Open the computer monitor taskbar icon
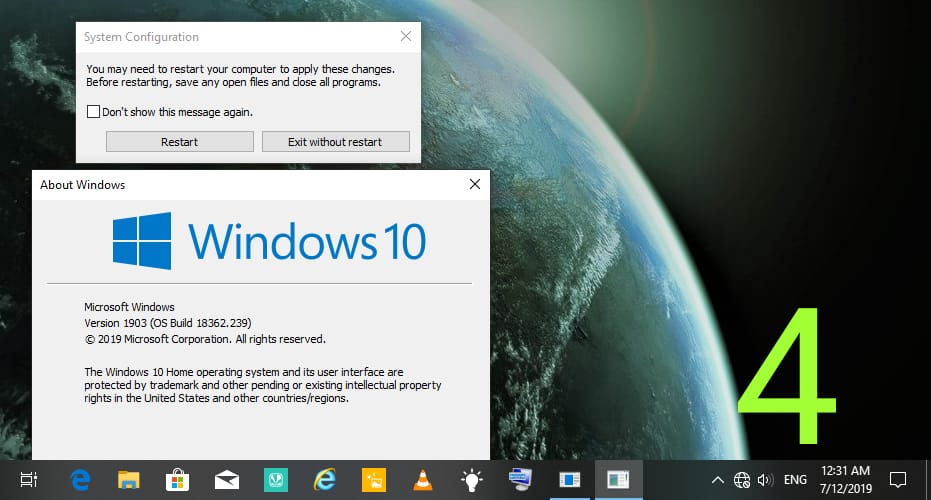931x500 pixels. tap(521, 480)
